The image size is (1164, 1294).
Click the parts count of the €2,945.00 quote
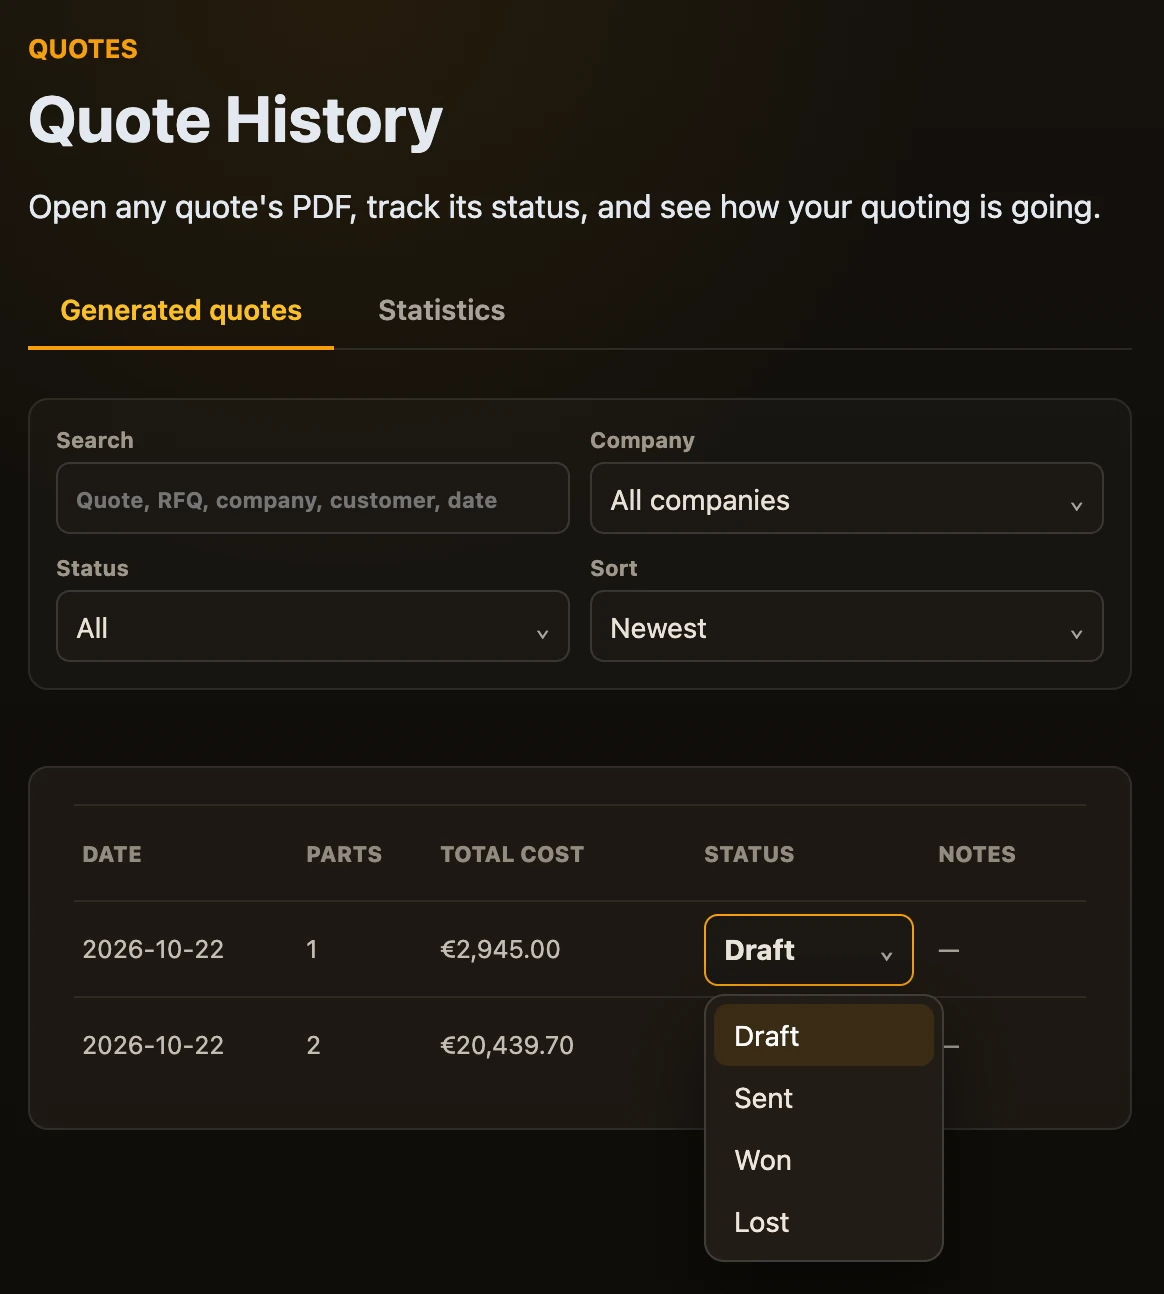point(312,949)
